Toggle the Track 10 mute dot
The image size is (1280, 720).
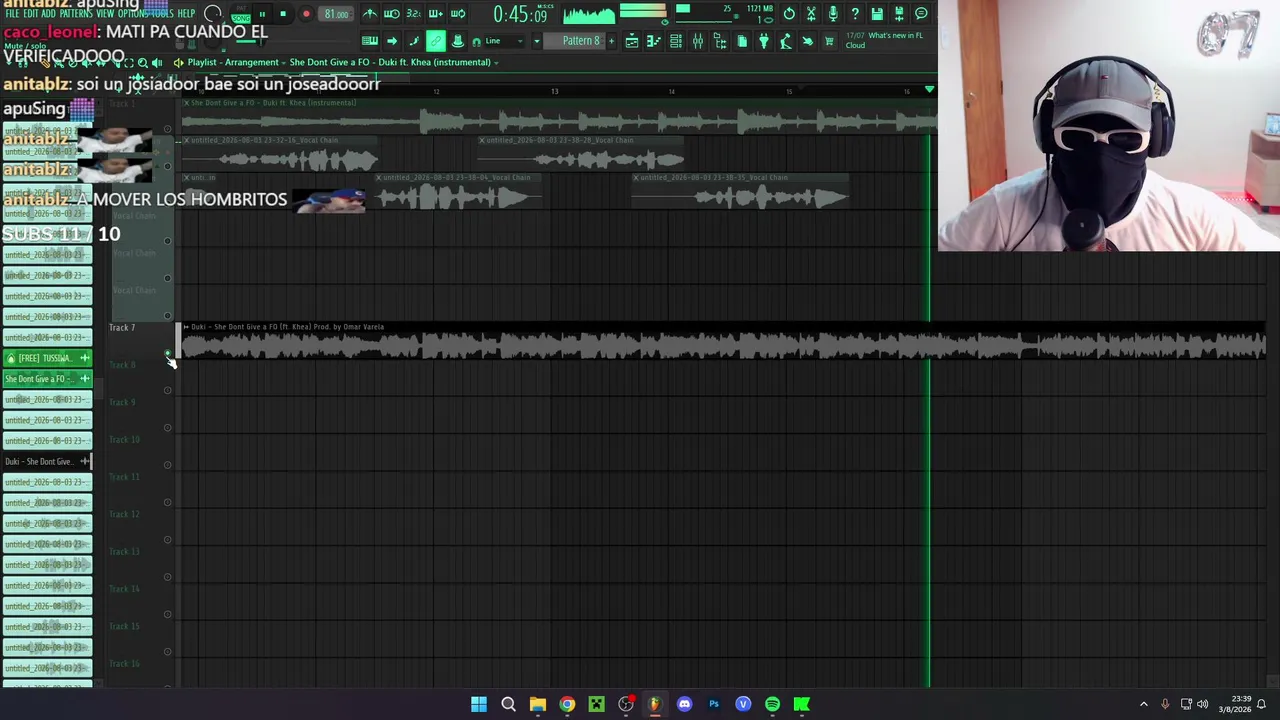click(x=168, y=465)
